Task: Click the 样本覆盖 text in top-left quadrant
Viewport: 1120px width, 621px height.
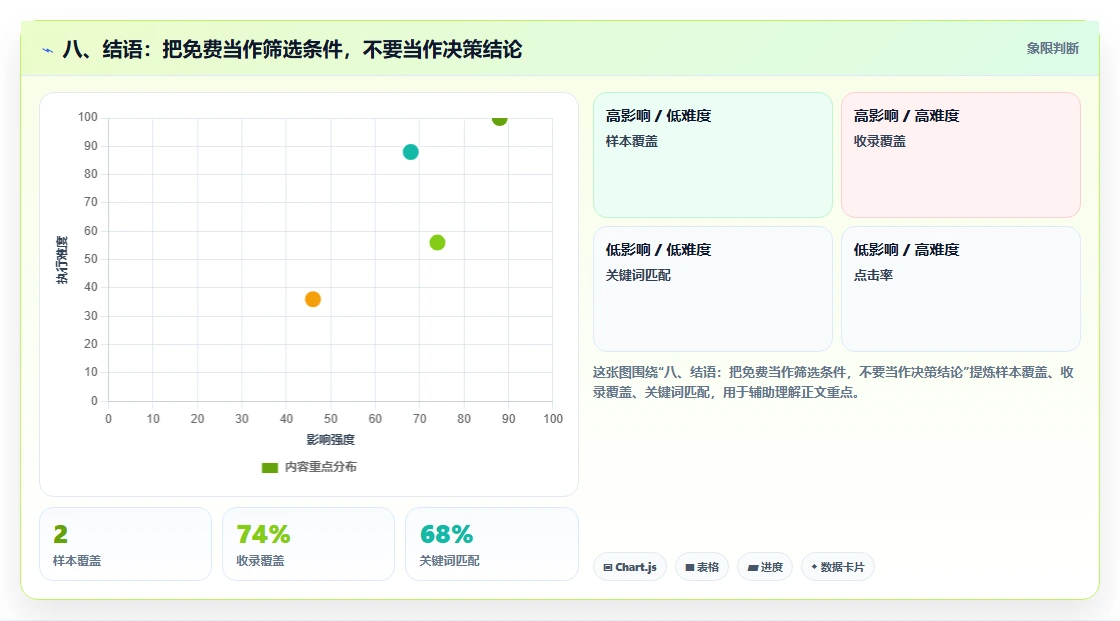Action: click(631, 141)
